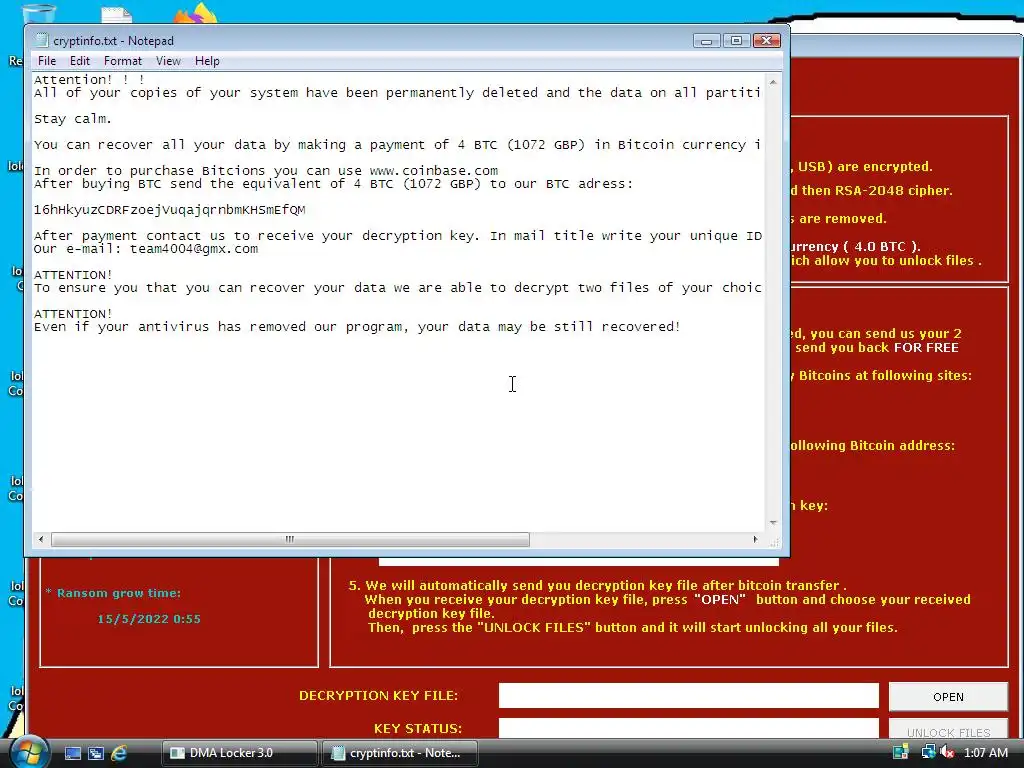This screenshot has height=768, width=1024.
Task: Click the BTC address line in Notepad
Action: [x=169, y=210]
